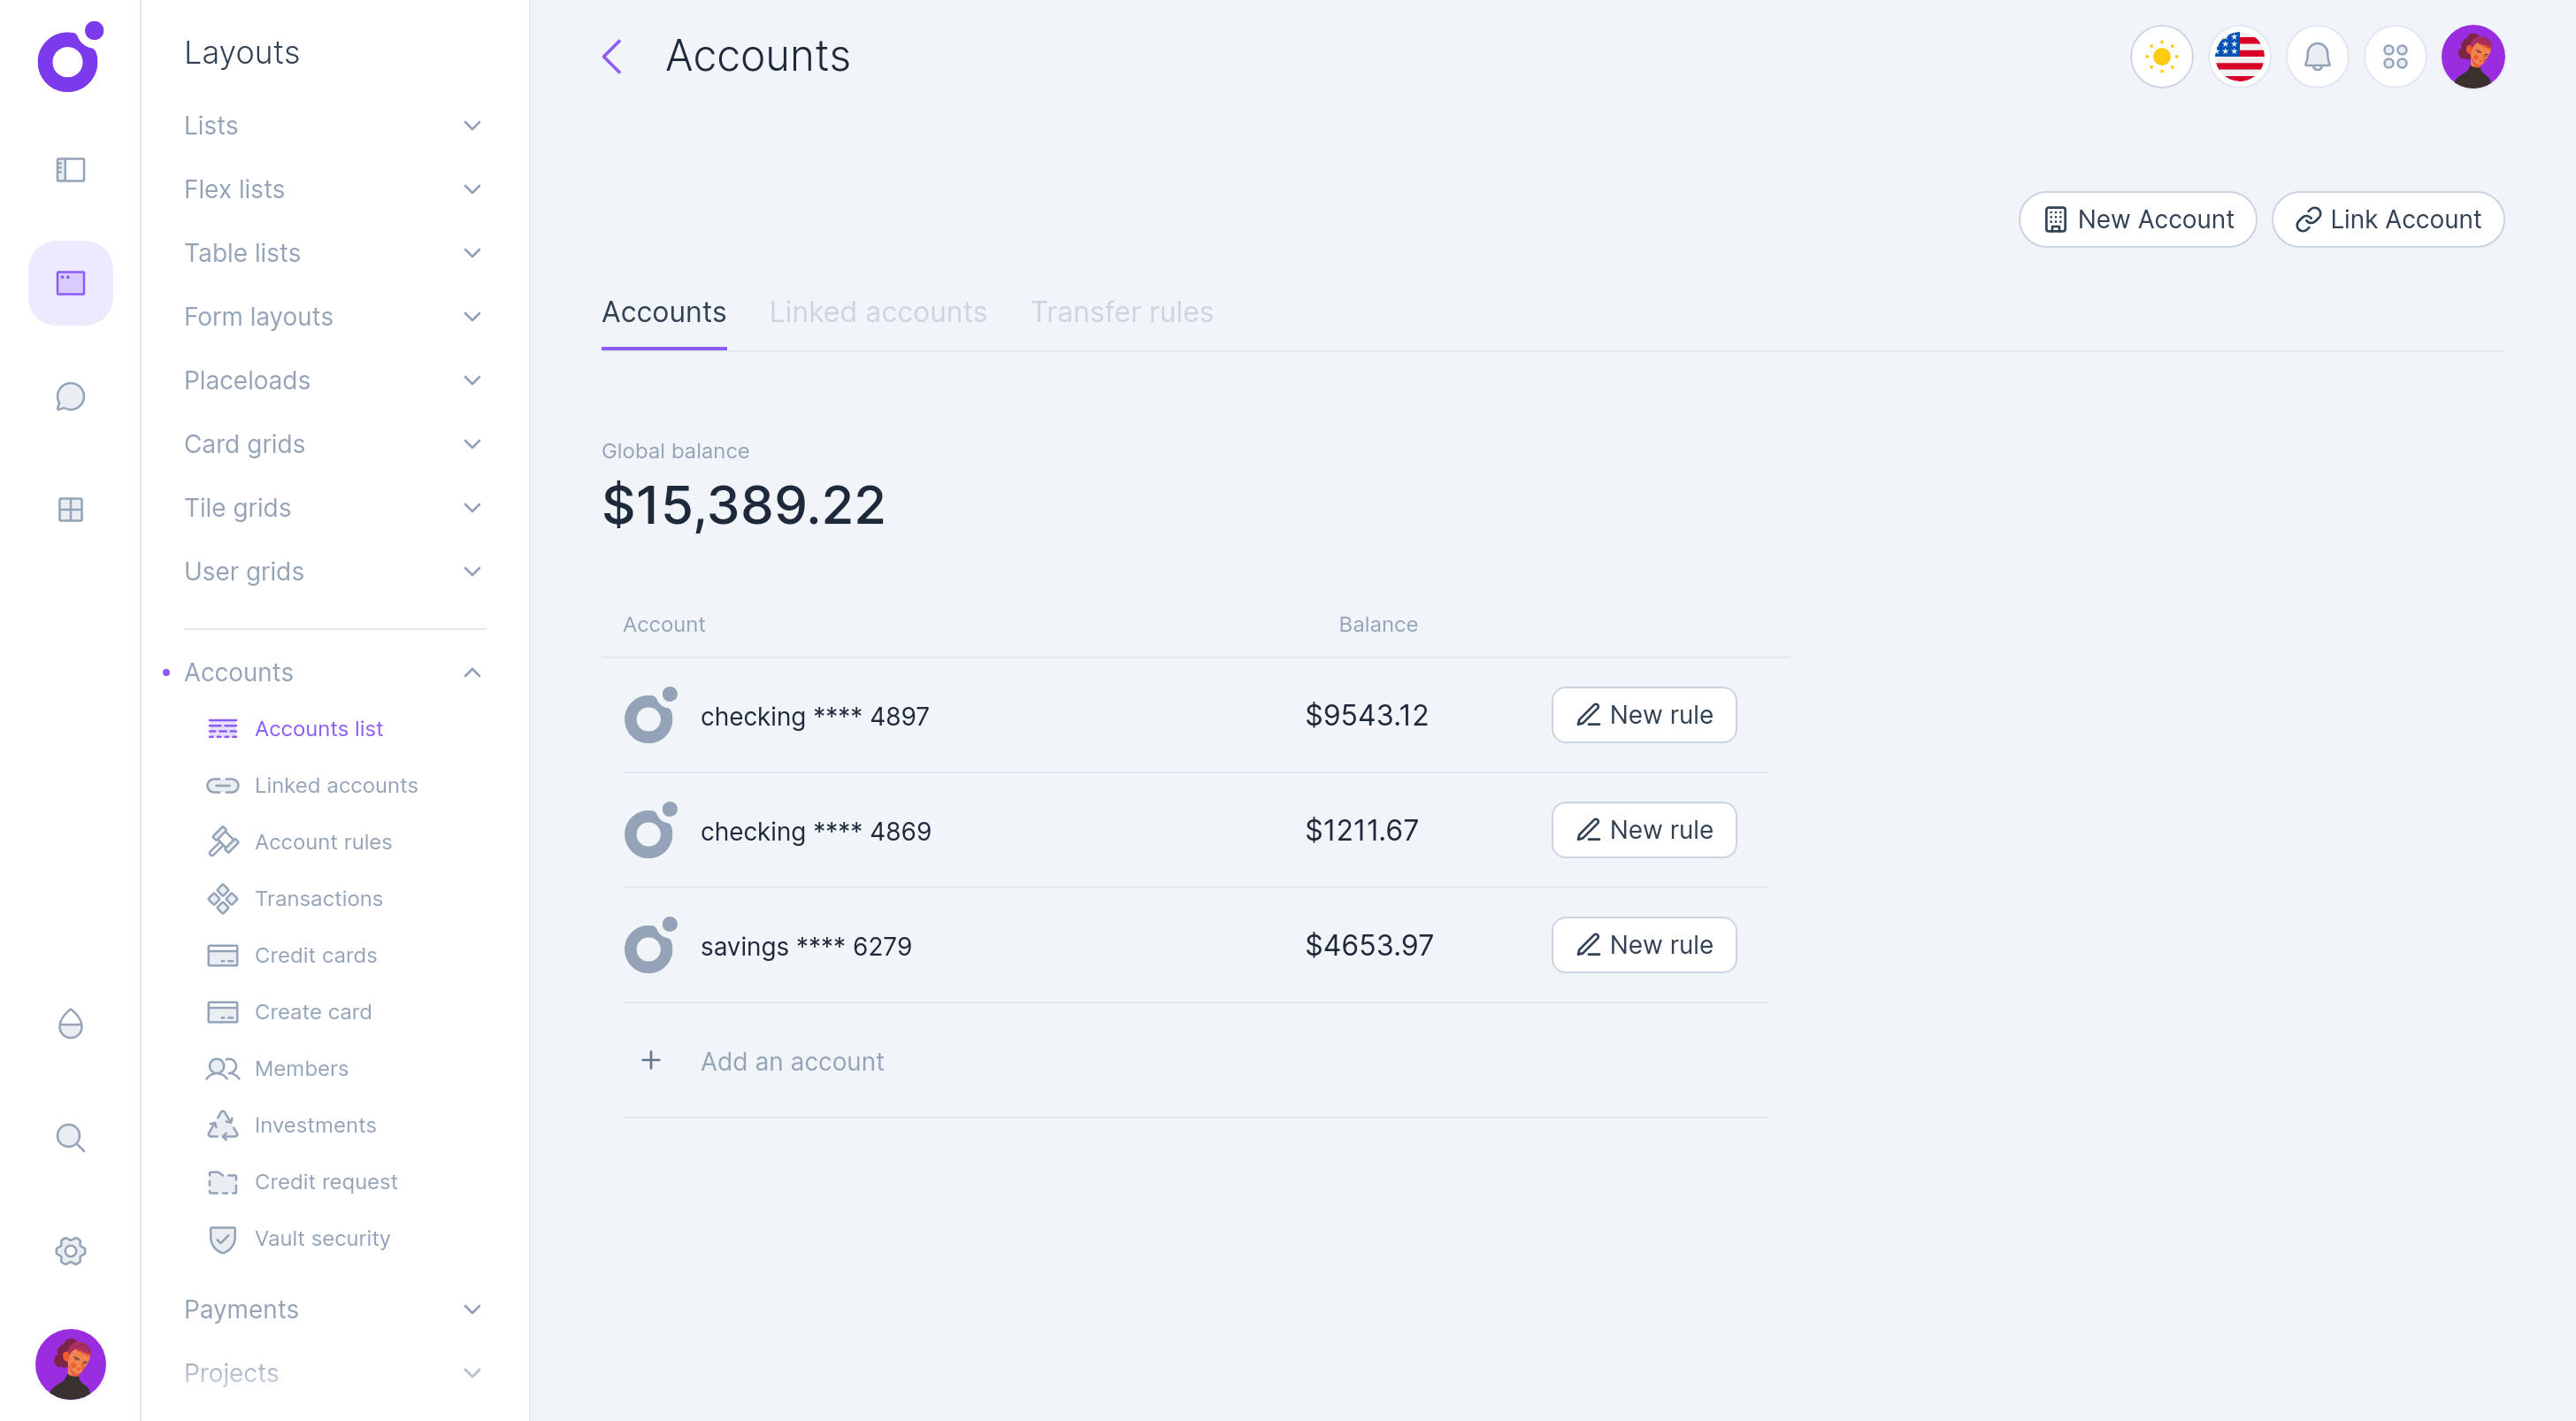Viewport: 2576px width, 1421px height.
Task: Change language via the US flag icon
Action: 2239,57
